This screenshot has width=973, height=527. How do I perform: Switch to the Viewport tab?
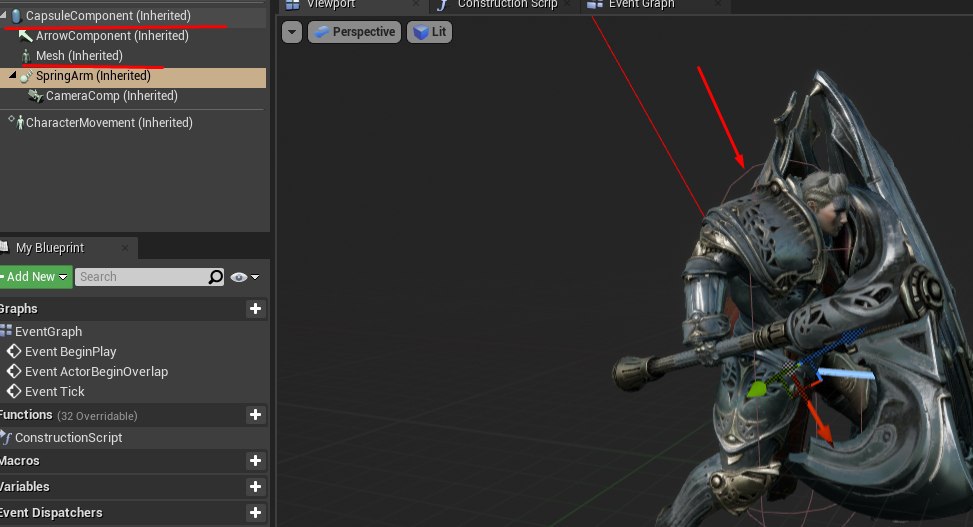coord(331,4)
